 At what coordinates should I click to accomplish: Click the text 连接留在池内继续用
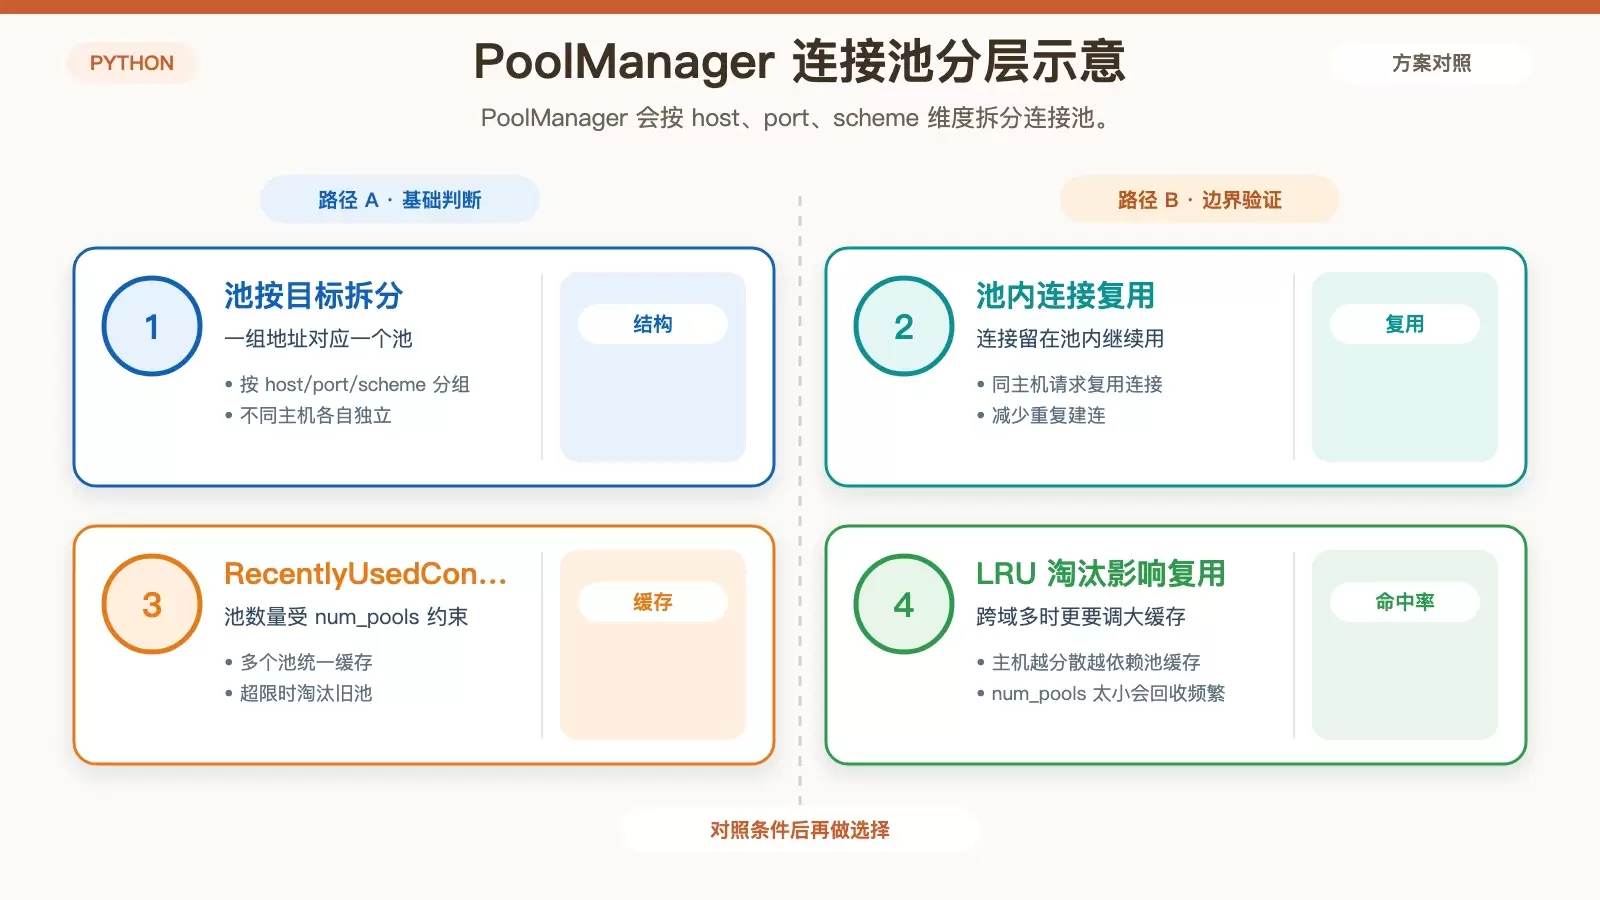coord(1070,339)
